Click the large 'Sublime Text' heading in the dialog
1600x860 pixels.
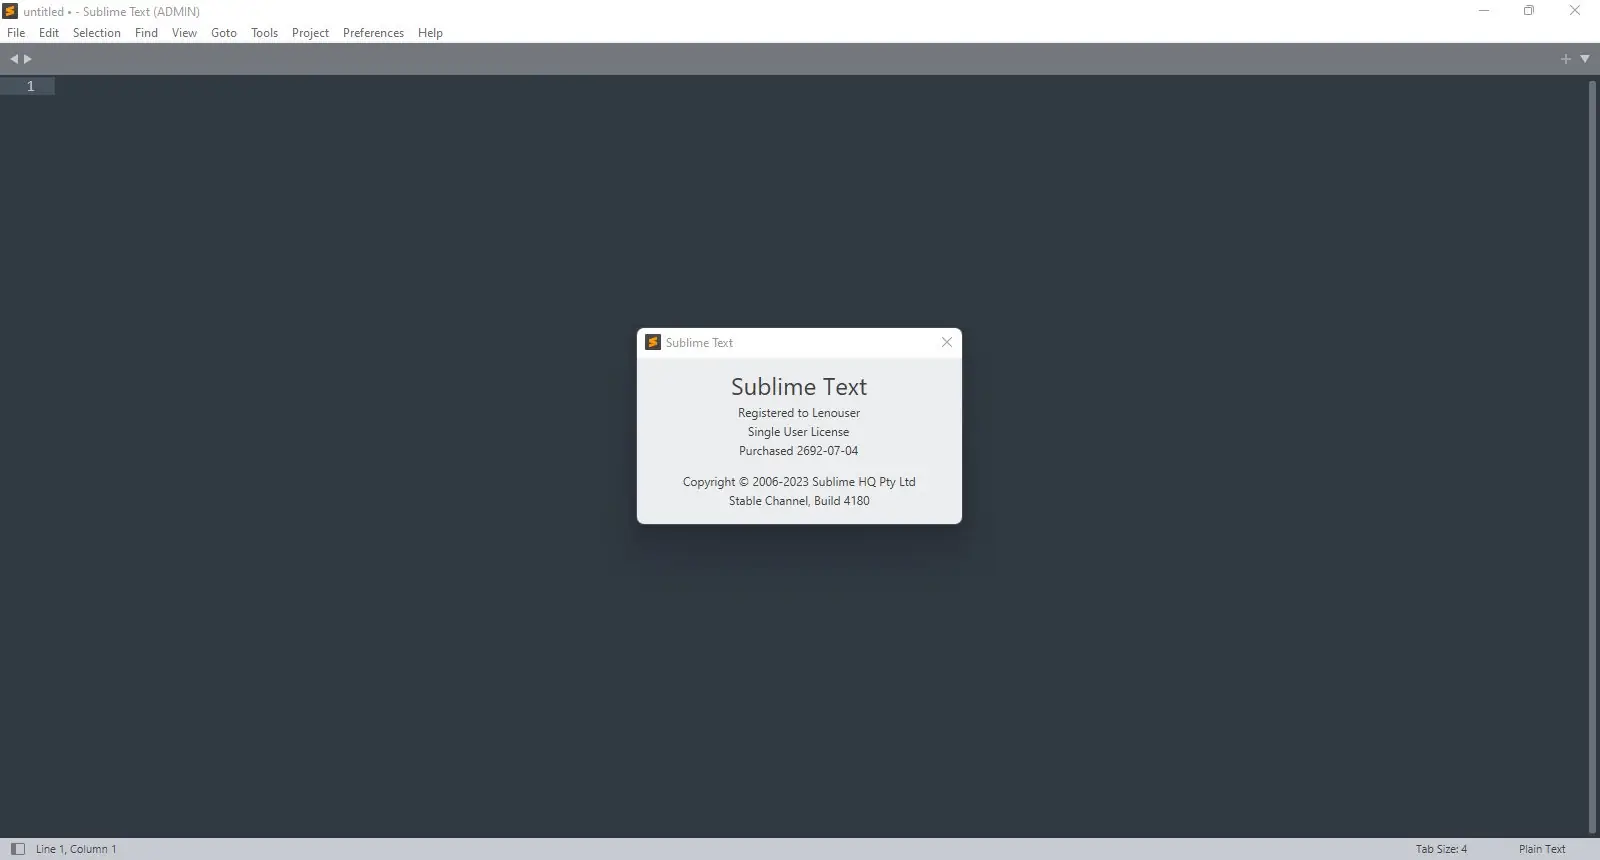[799, 387]
